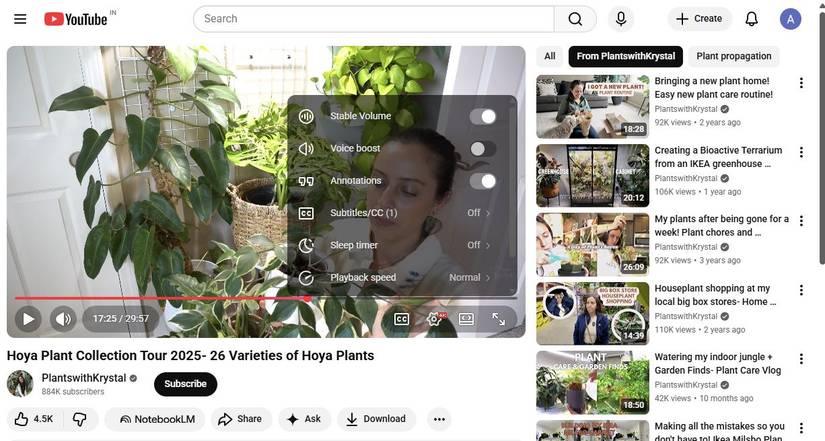The height and width of the screenshot is (441, 825).
Task: Select the Plant propagation chip
Action: 734,56
